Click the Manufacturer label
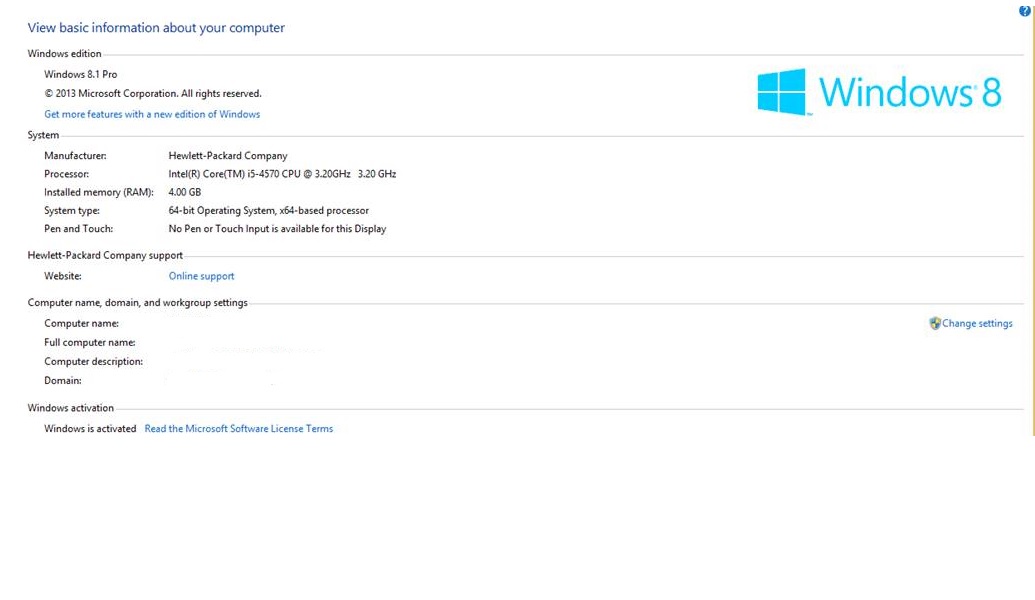This screenshot has width=1035, height=600. coord(75,156)
